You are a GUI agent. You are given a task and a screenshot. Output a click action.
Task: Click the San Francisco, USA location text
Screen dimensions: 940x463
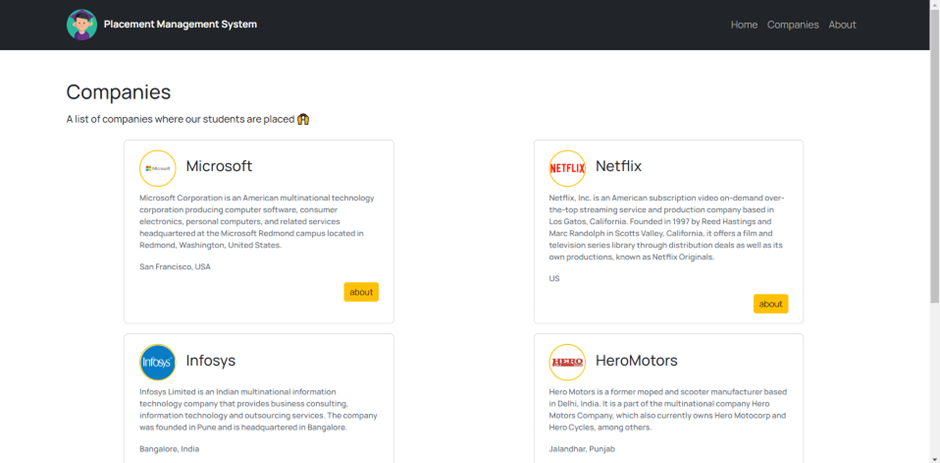[x=175, y=267]
